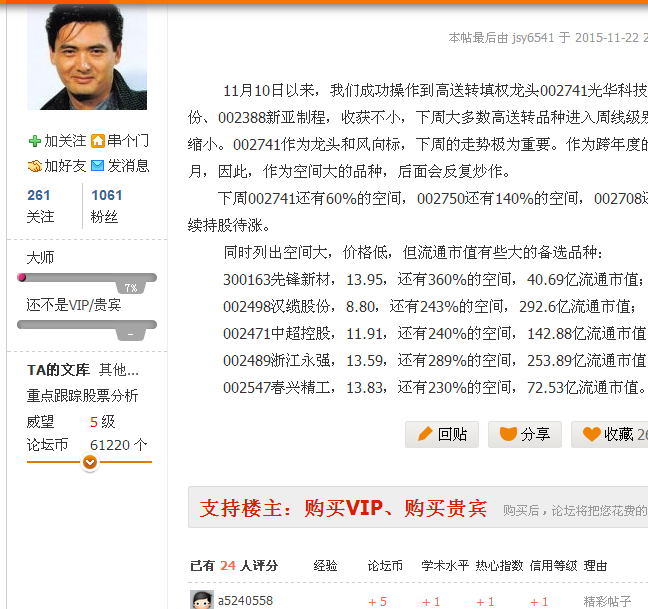Click the 收藏 favorite button
This screenshot has height=609, width=648.
tap(610, 434)
